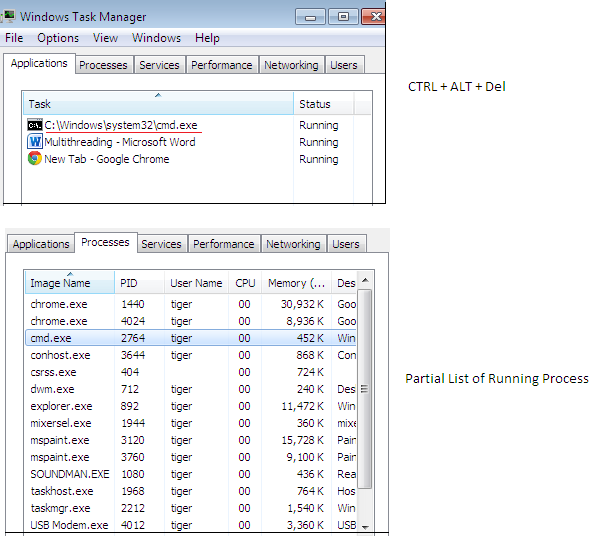This screenshot has width=599, height=541.
Task: Sort processes by Image Name column header
Action: tap(70, 283)
